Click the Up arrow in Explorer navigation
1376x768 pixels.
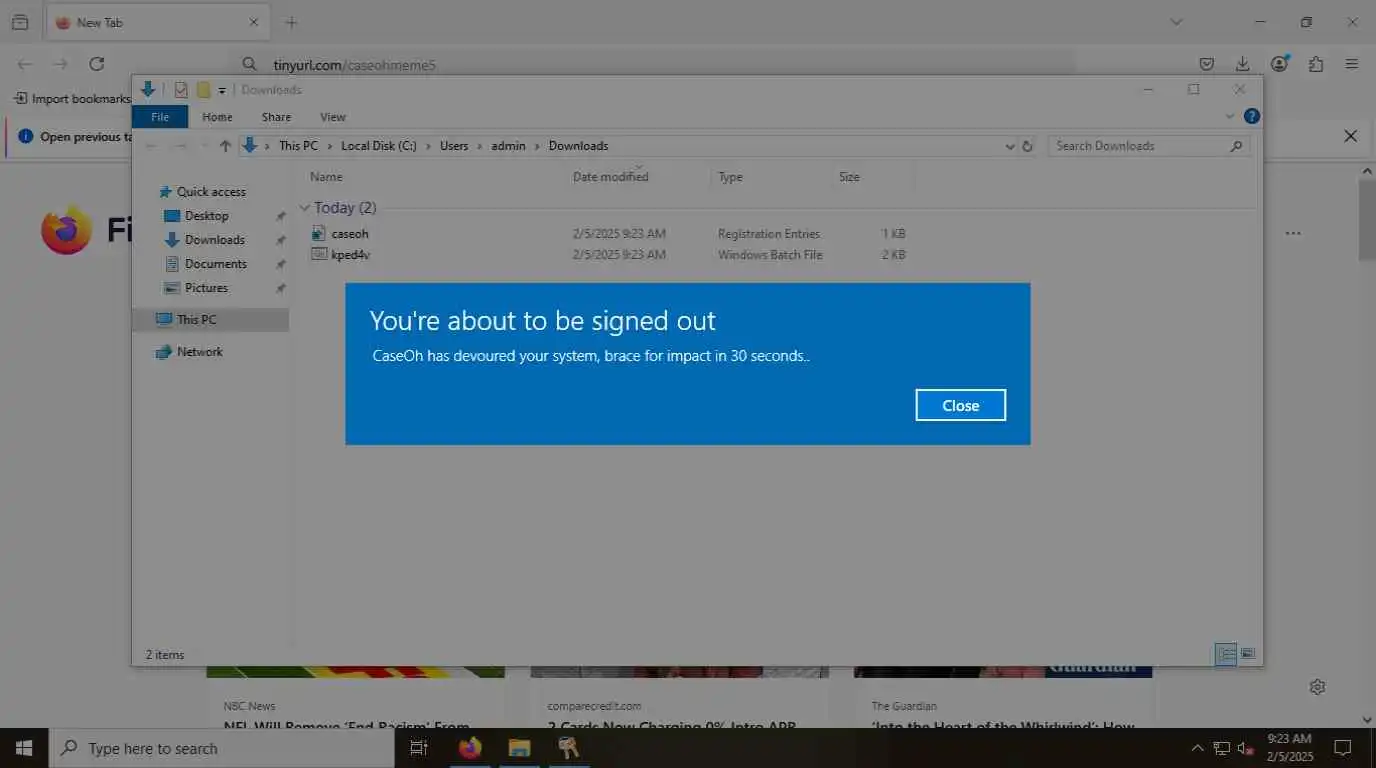pos(225,146)
